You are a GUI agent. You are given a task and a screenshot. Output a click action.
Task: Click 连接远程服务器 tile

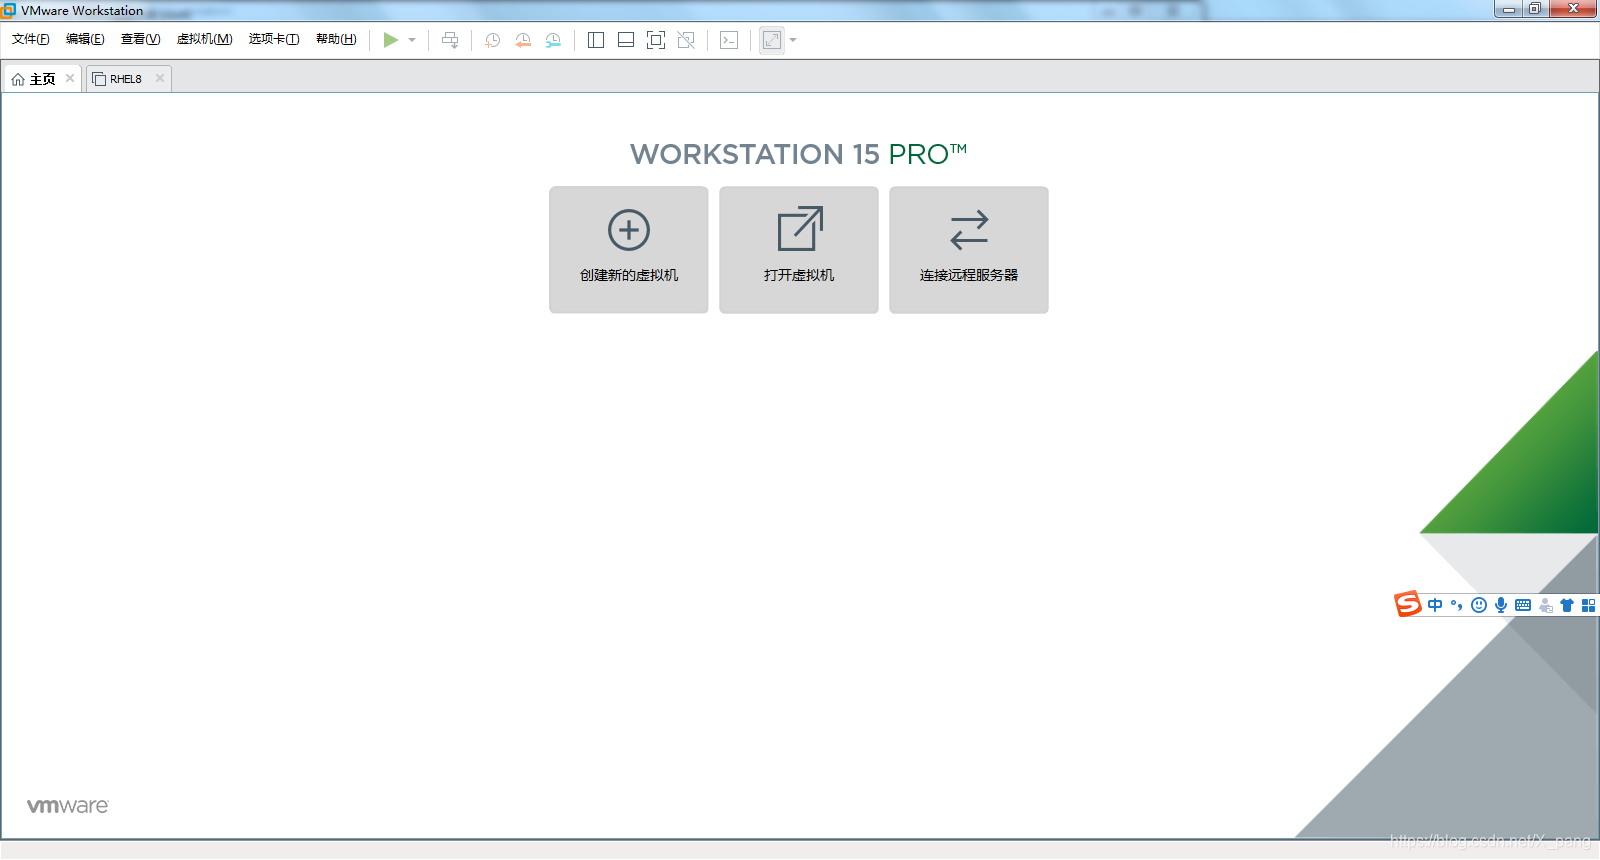pos(969,250)
